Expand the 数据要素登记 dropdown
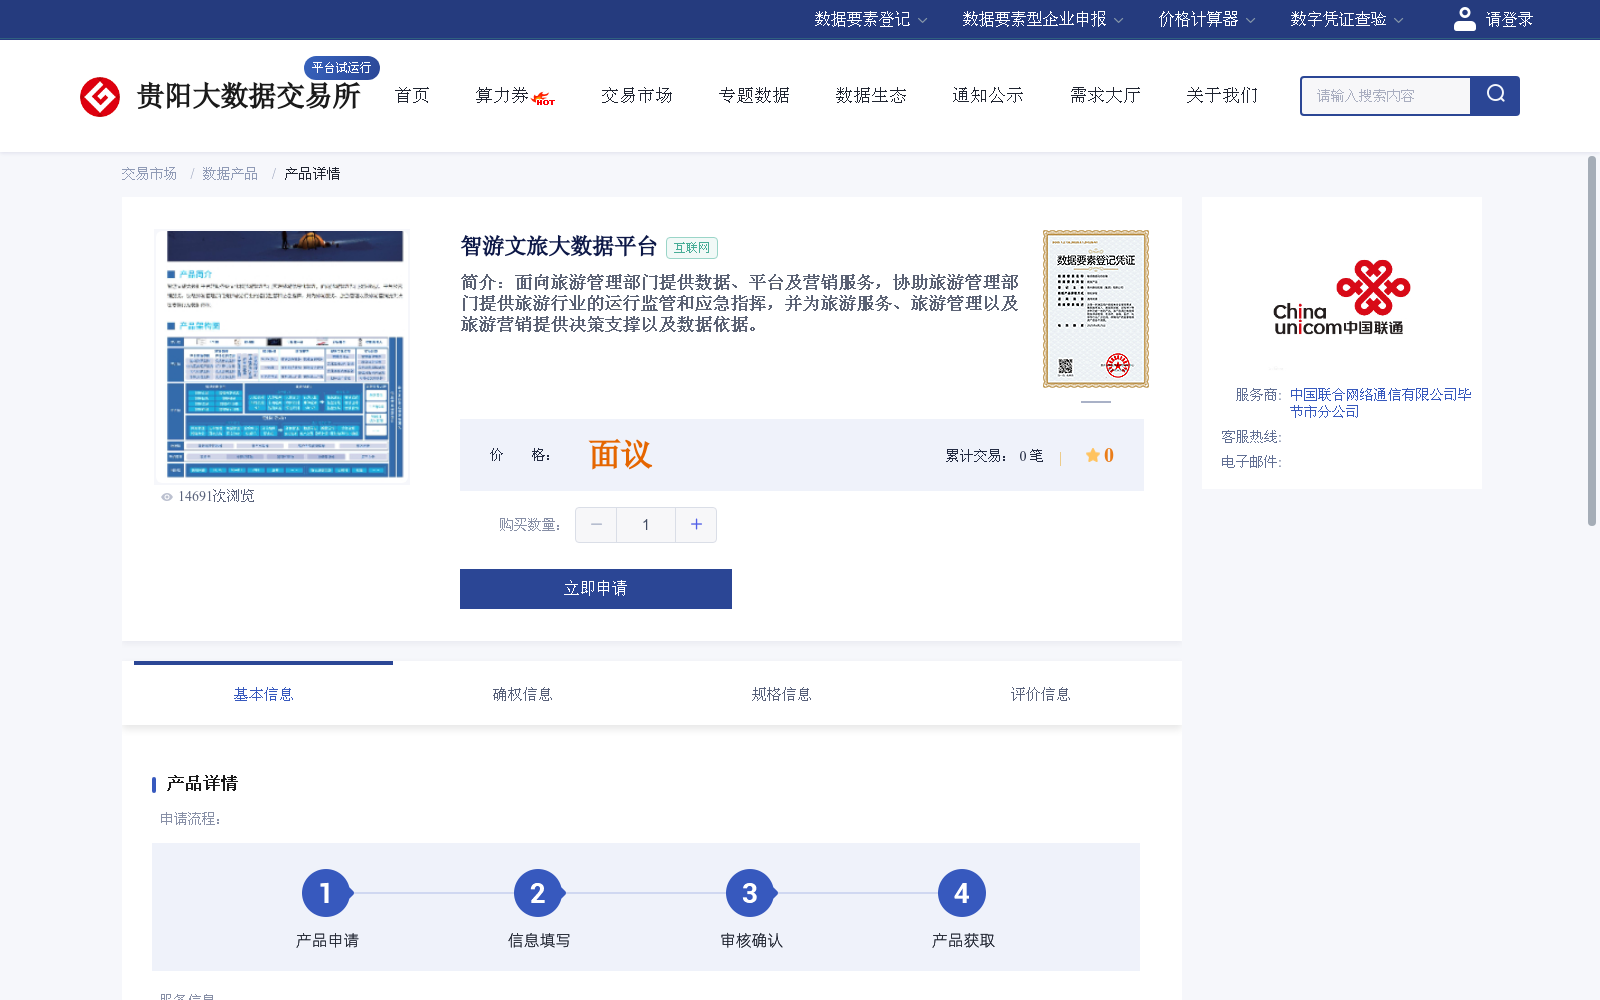 click(x=870, y=19)
